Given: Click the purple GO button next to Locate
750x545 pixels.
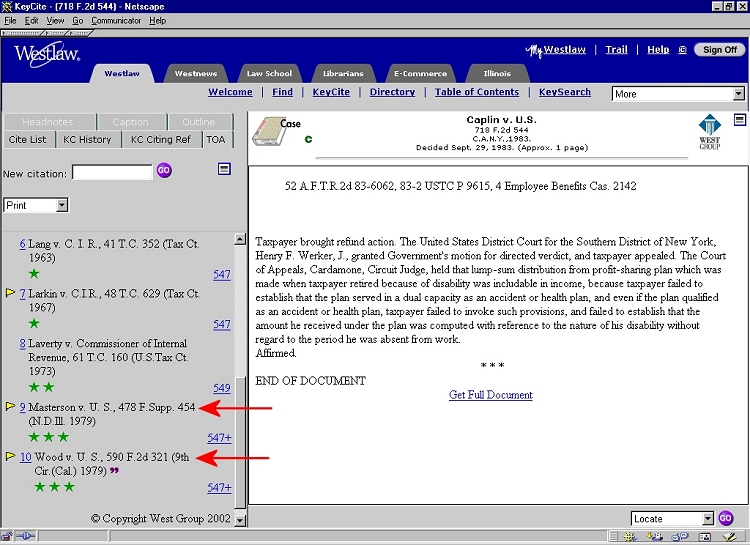Looking at the screenshot, I should [x=726, y=518].
